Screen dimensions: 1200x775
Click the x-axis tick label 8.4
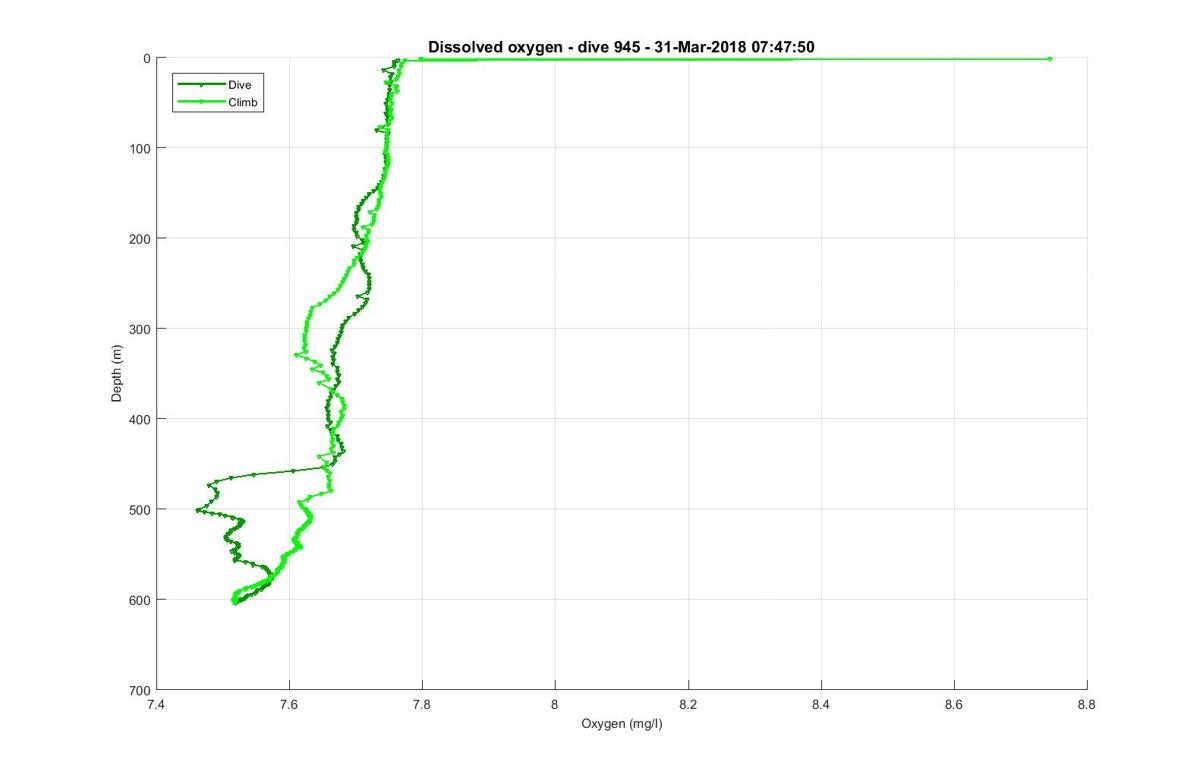pos(821,704)
